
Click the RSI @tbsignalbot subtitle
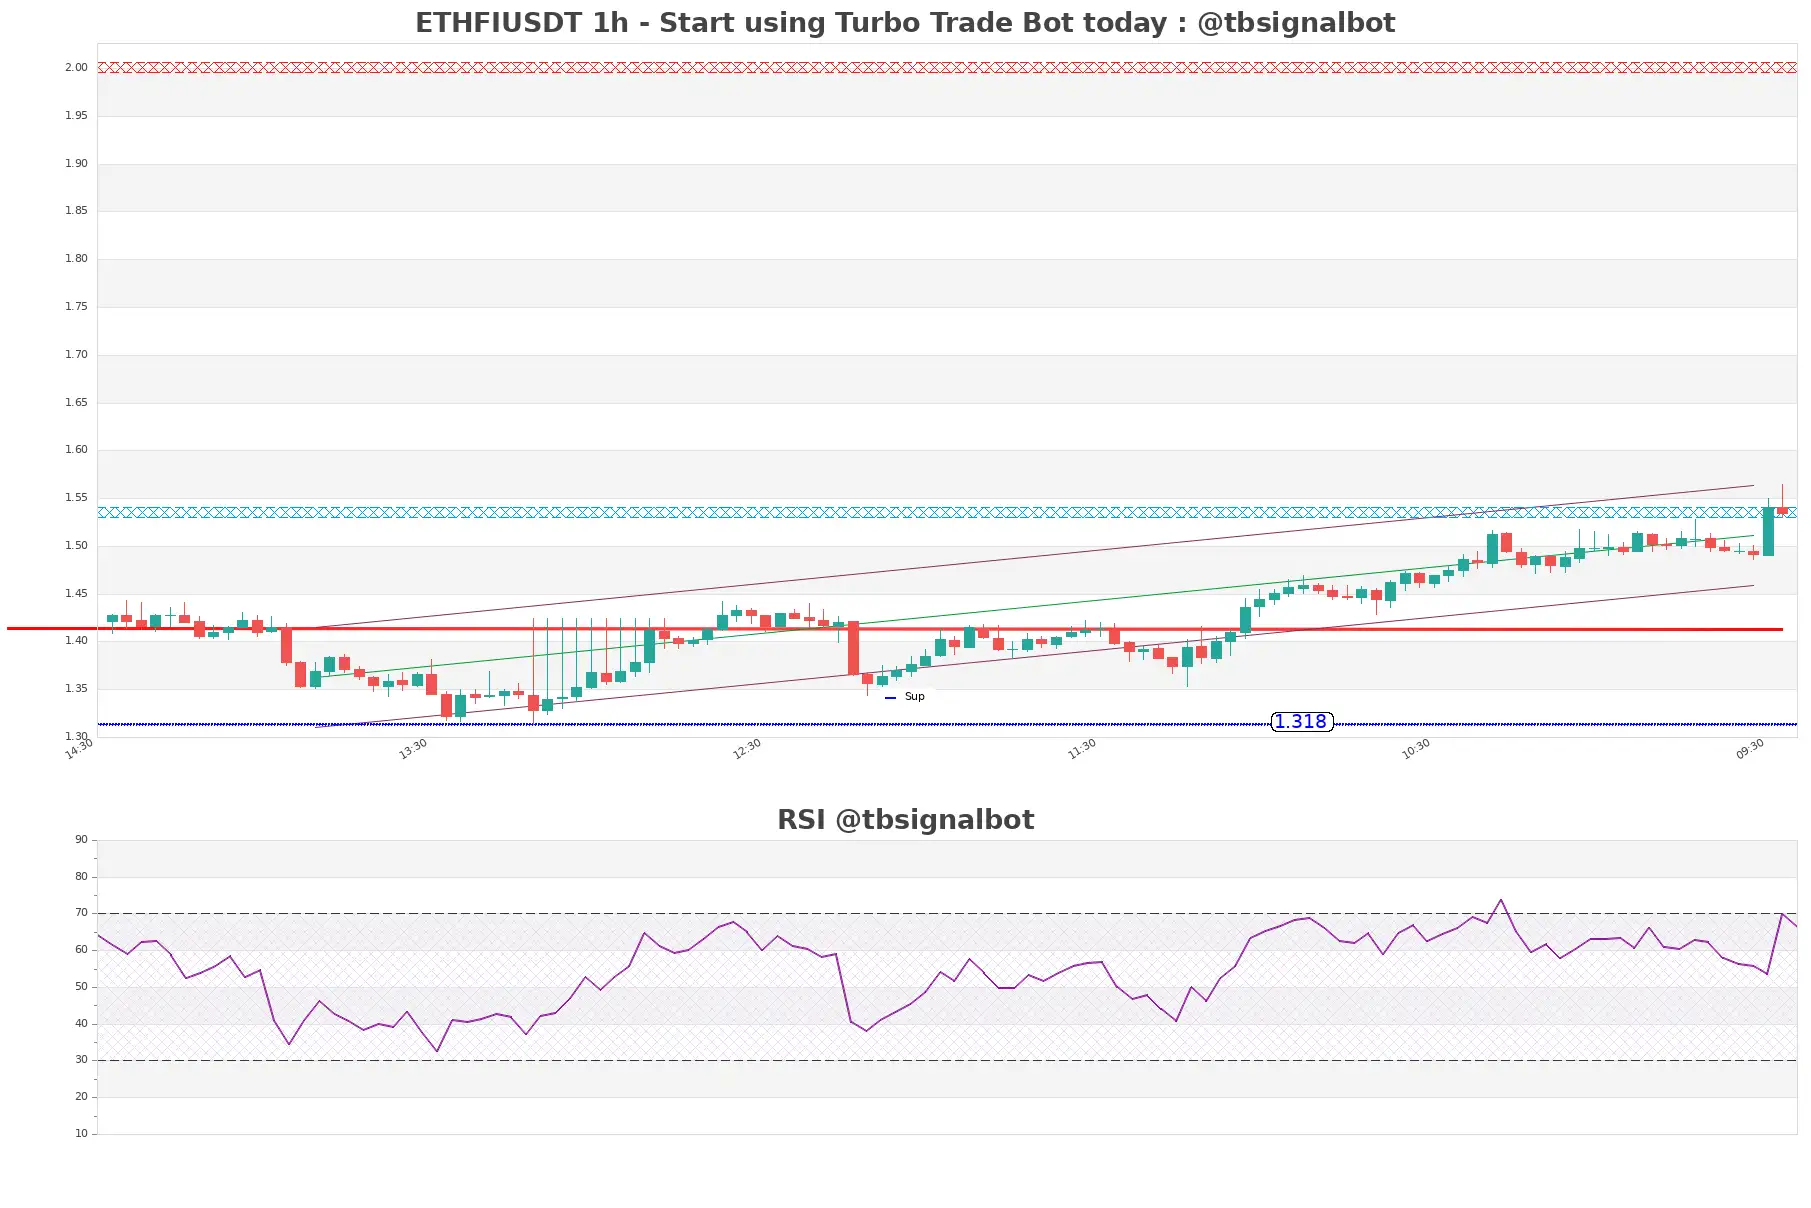click(905, 820)
